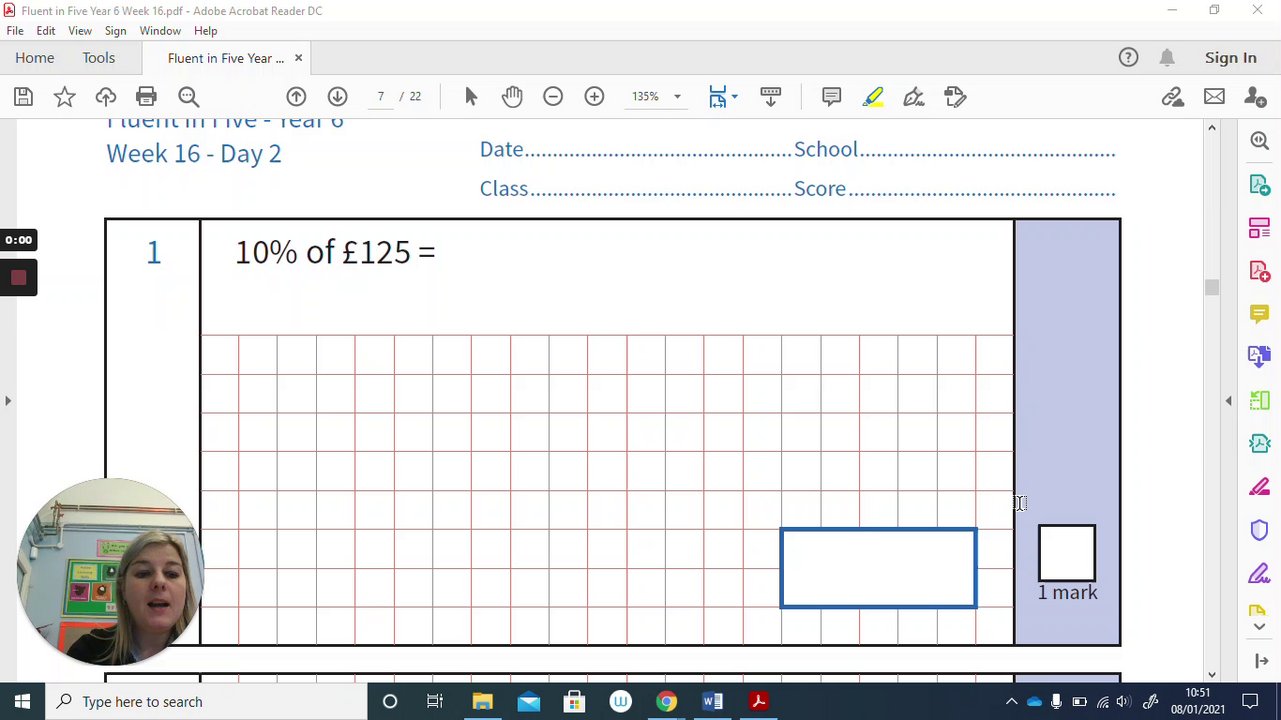Show hidden system tray icons chevron

(1011, 702)
